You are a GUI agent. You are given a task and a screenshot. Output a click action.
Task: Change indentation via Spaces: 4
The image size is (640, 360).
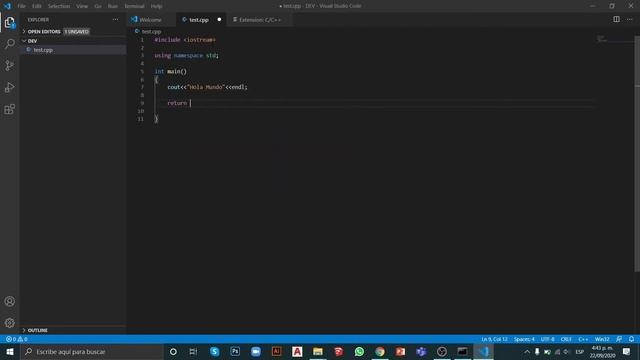[x=524, y=339]
